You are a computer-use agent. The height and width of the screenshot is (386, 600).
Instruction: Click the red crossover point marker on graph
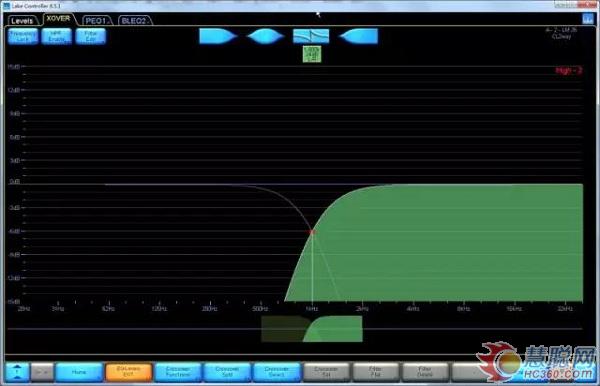[312, 232]
